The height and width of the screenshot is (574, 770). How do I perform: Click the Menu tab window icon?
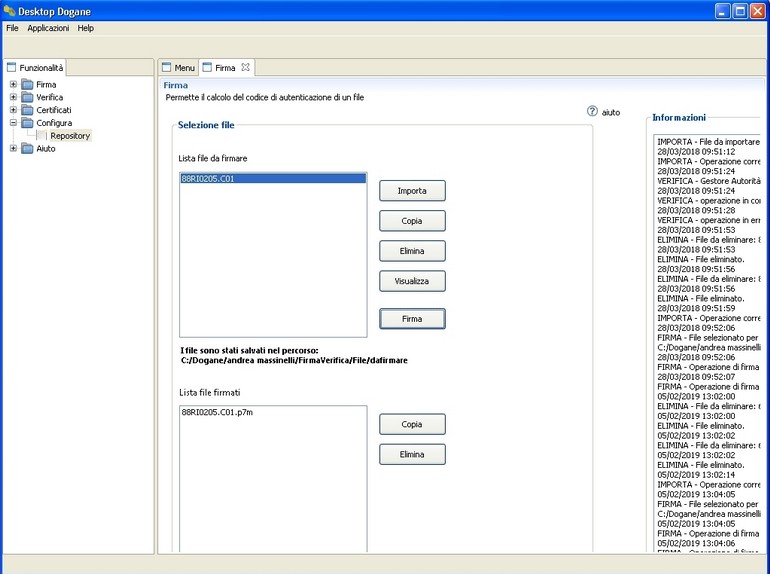tap(166, 67)
